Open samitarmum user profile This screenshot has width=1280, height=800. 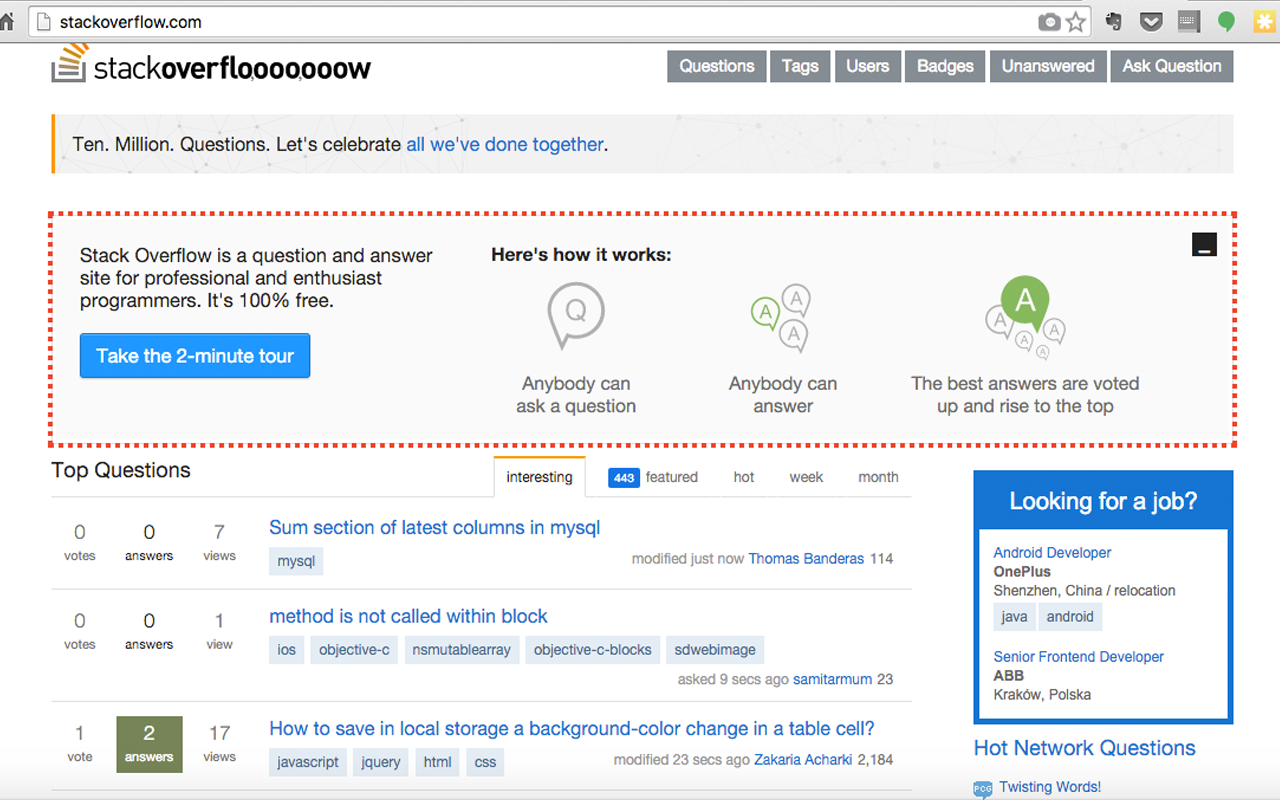coord(832,680)
